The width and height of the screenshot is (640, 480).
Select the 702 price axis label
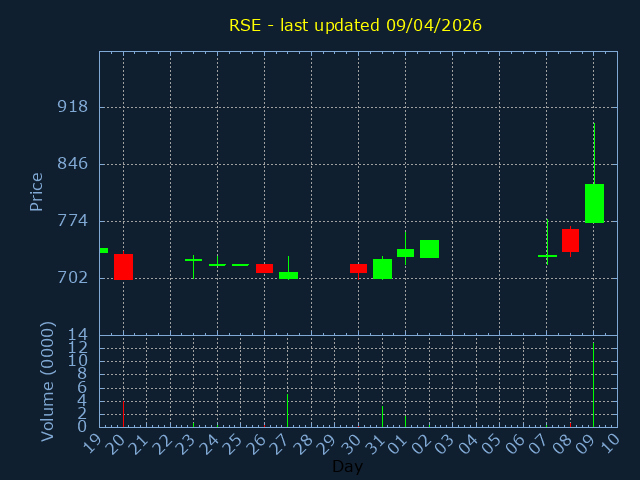point(72,278)
